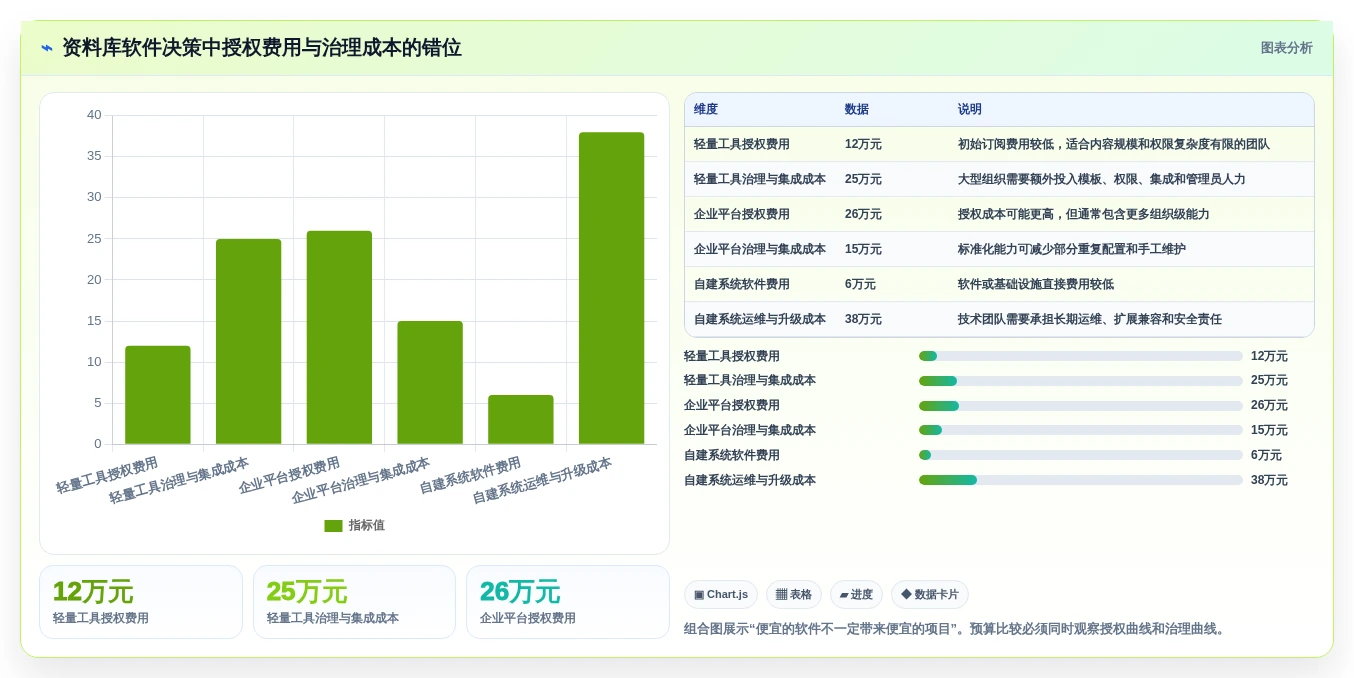The width and height of the screenshot is (1354, 678).
Task: Select the 表格 tag chip
Action: (x=794, y=594)
